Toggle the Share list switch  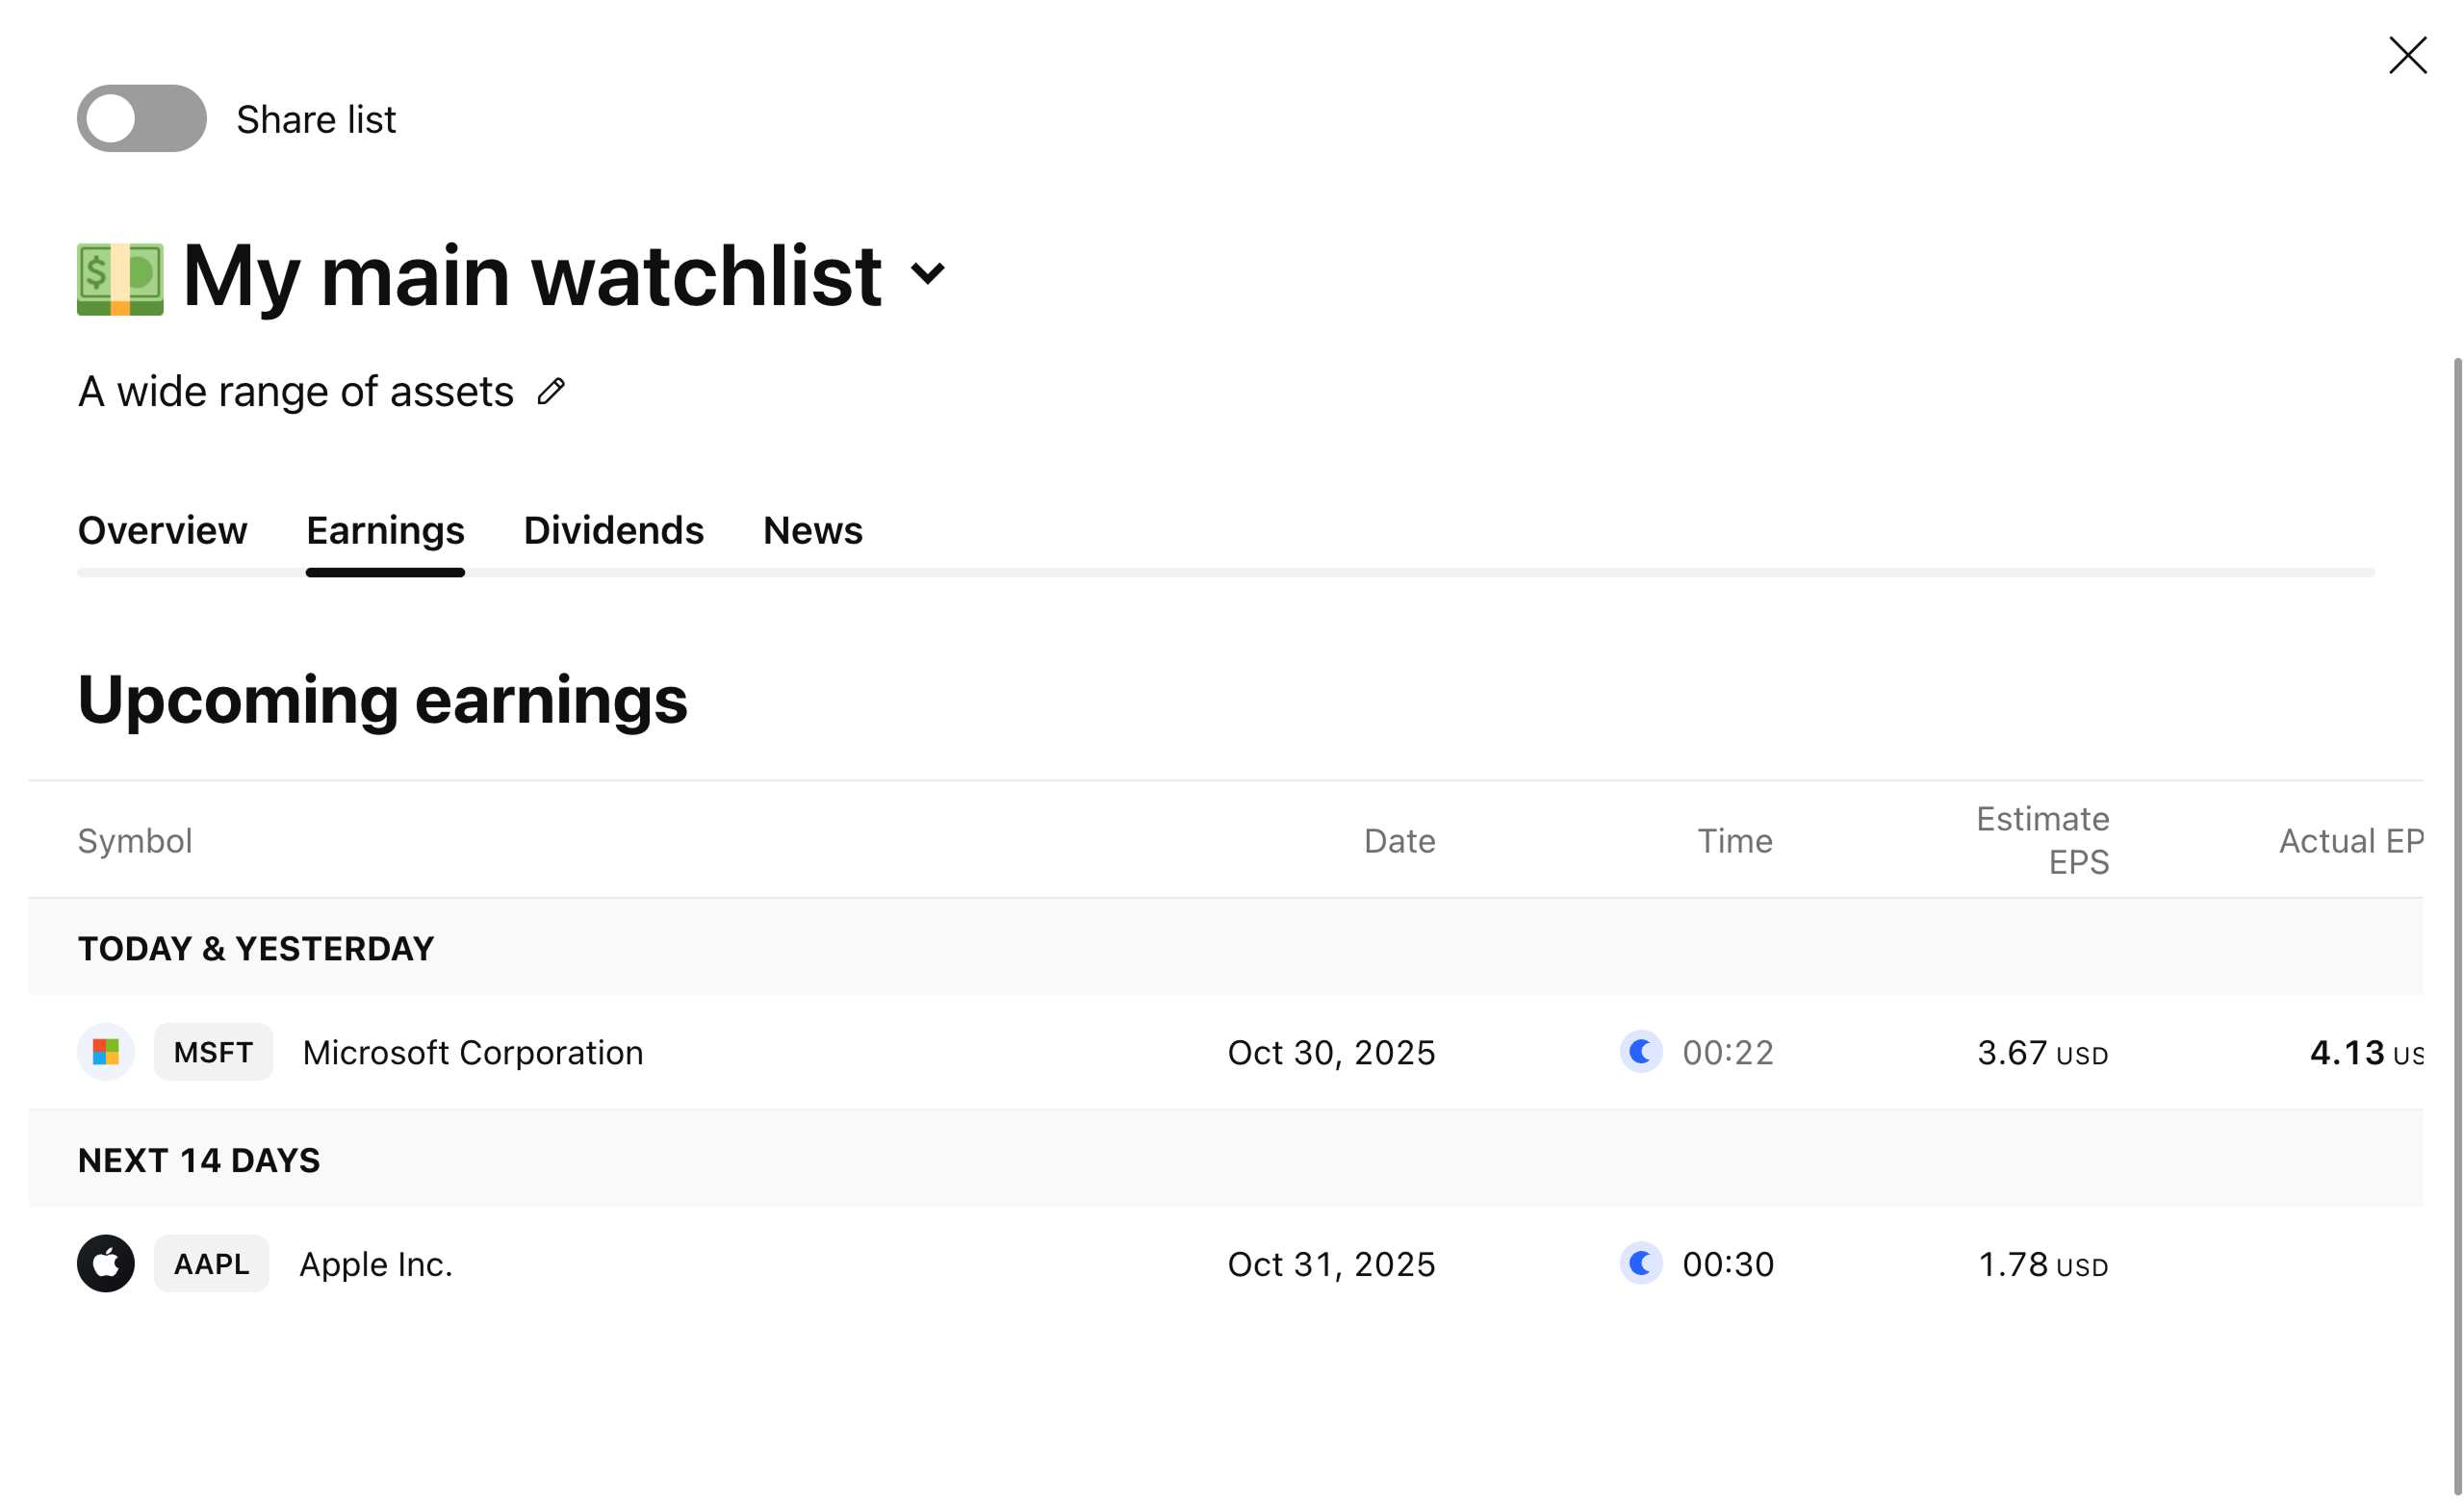[141, 119]
